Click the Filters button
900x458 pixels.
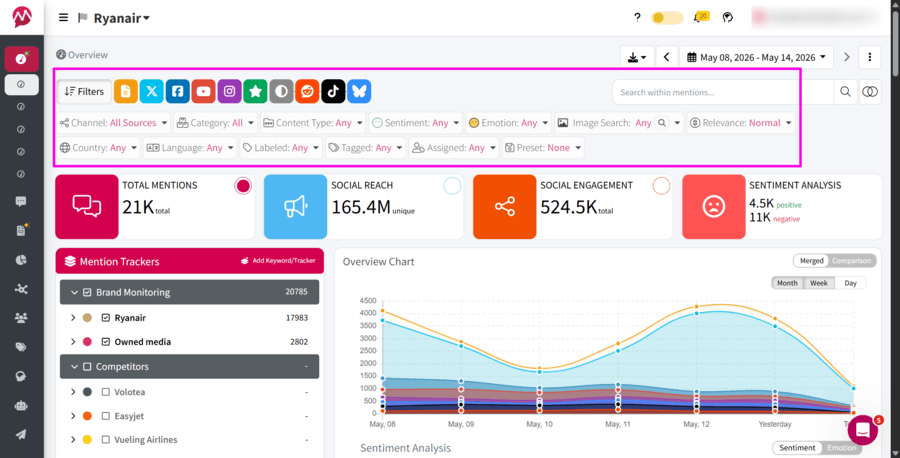[84, 91]
